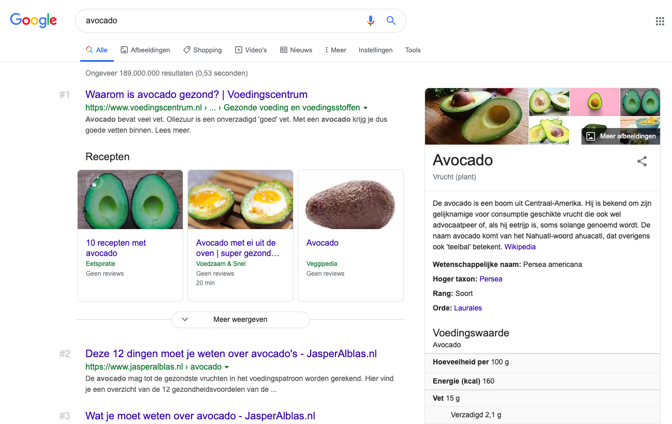Open the Wikipedia link in description

click(520, 247)
